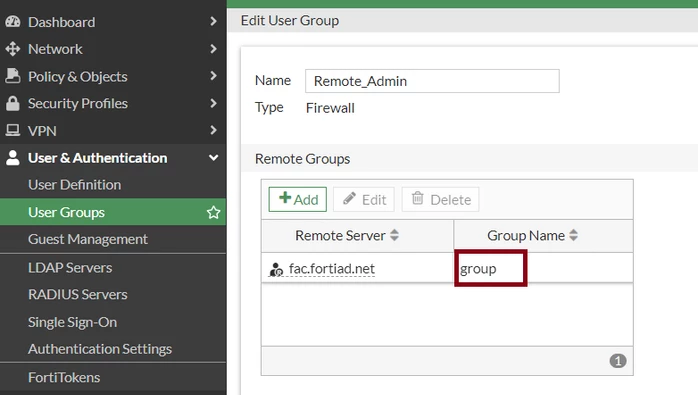Image resolution: width=698 pixels, height=395 pixels.
Task: Favorite User Groups with the star icon
Action: click(213, 212)
